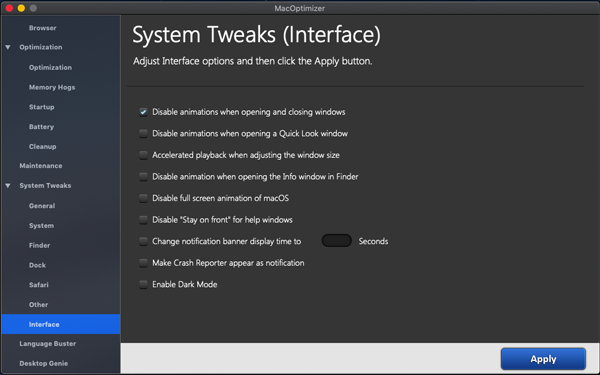The image size is (600, 375).
Task: Click the "Seconds" label beside the field
Action: (373, 241)
